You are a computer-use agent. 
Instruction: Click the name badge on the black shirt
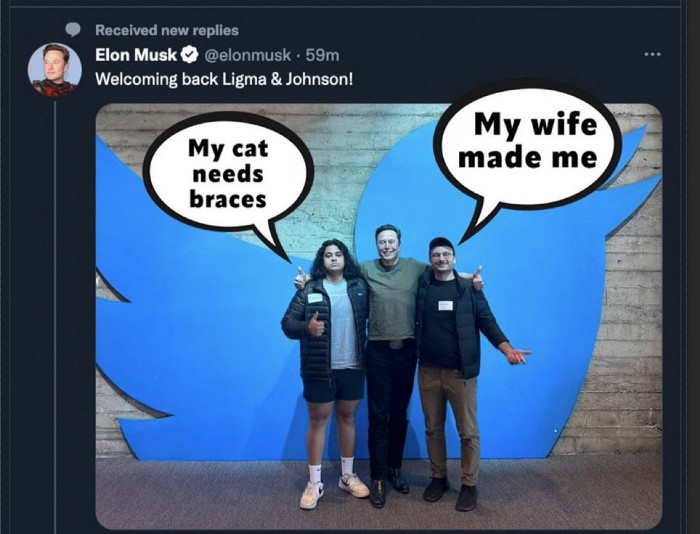tap(445, 305)
